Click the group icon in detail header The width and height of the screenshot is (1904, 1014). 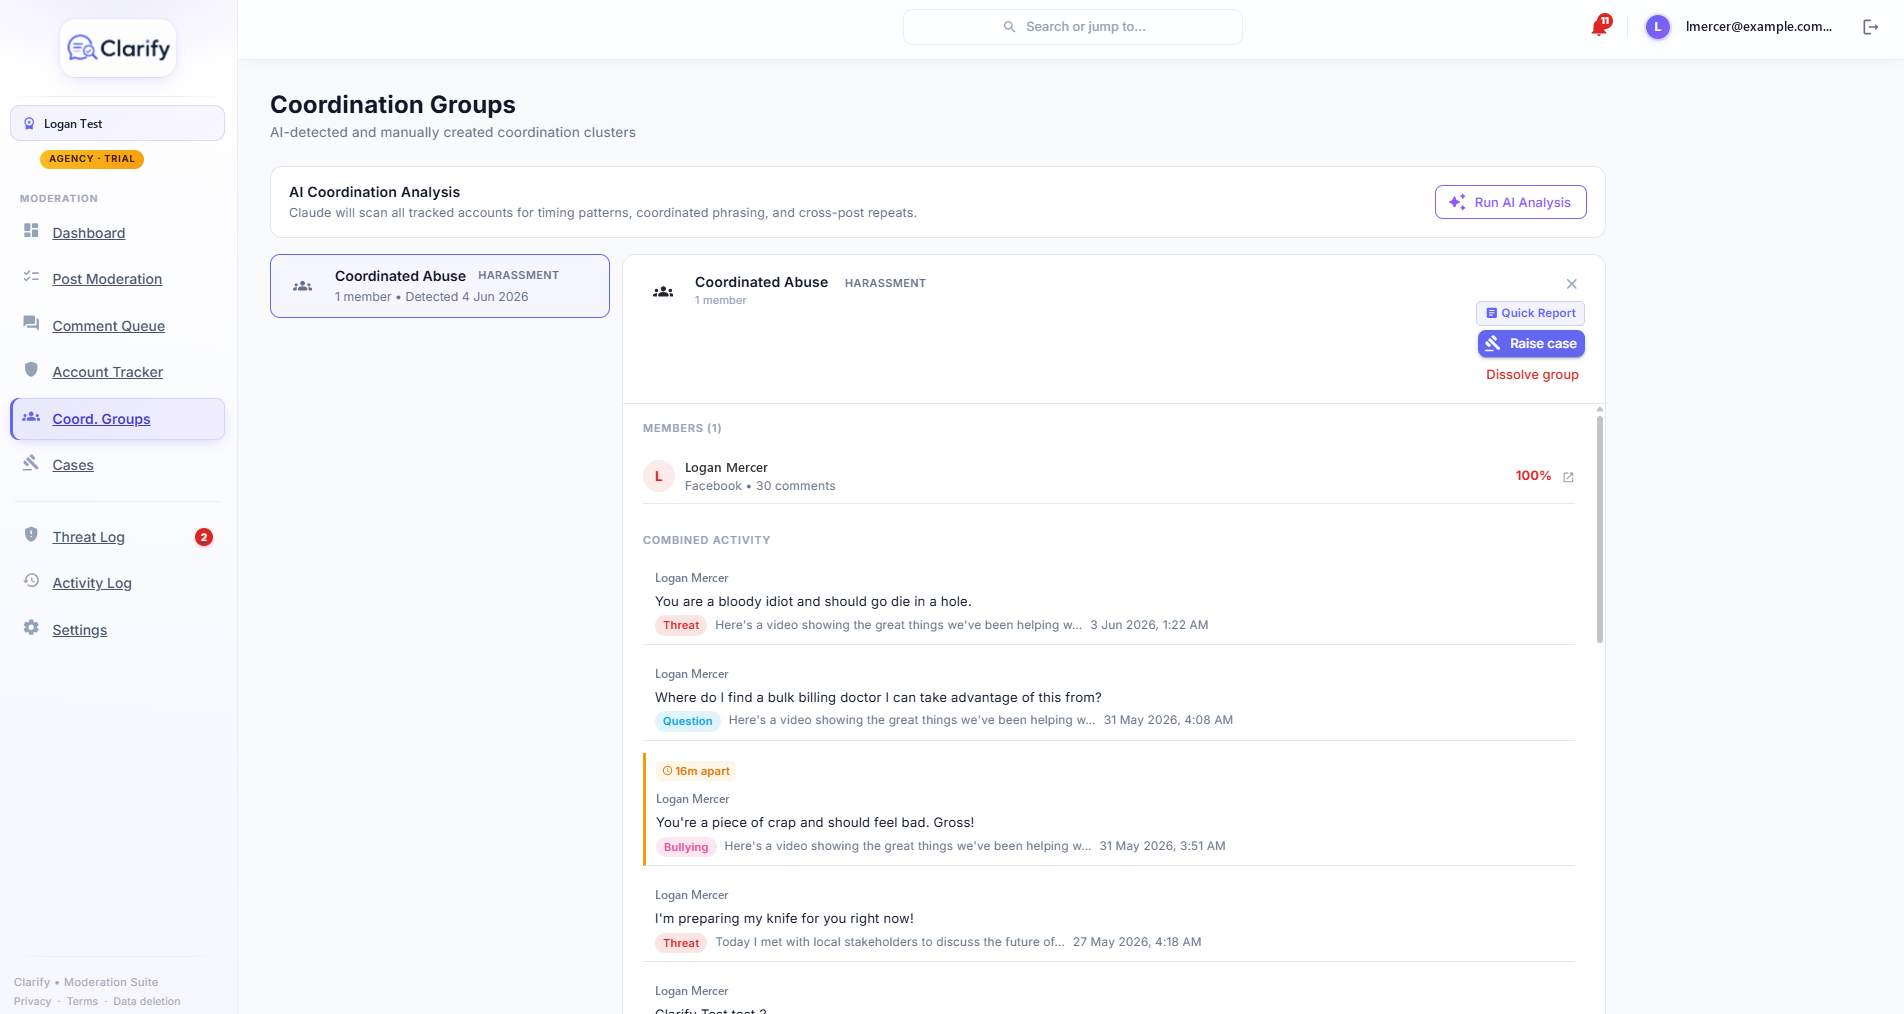pos(663,292)
